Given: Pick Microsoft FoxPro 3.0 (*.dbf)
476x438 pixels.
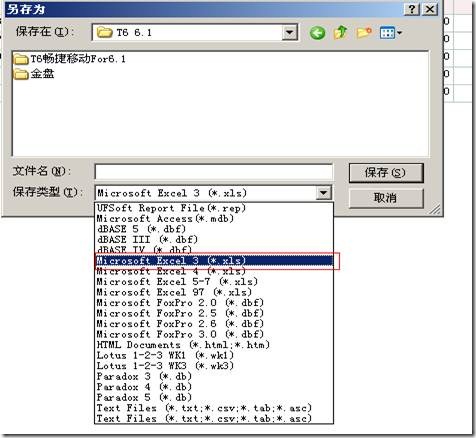Looking at the screenshot, I should 214,334.
